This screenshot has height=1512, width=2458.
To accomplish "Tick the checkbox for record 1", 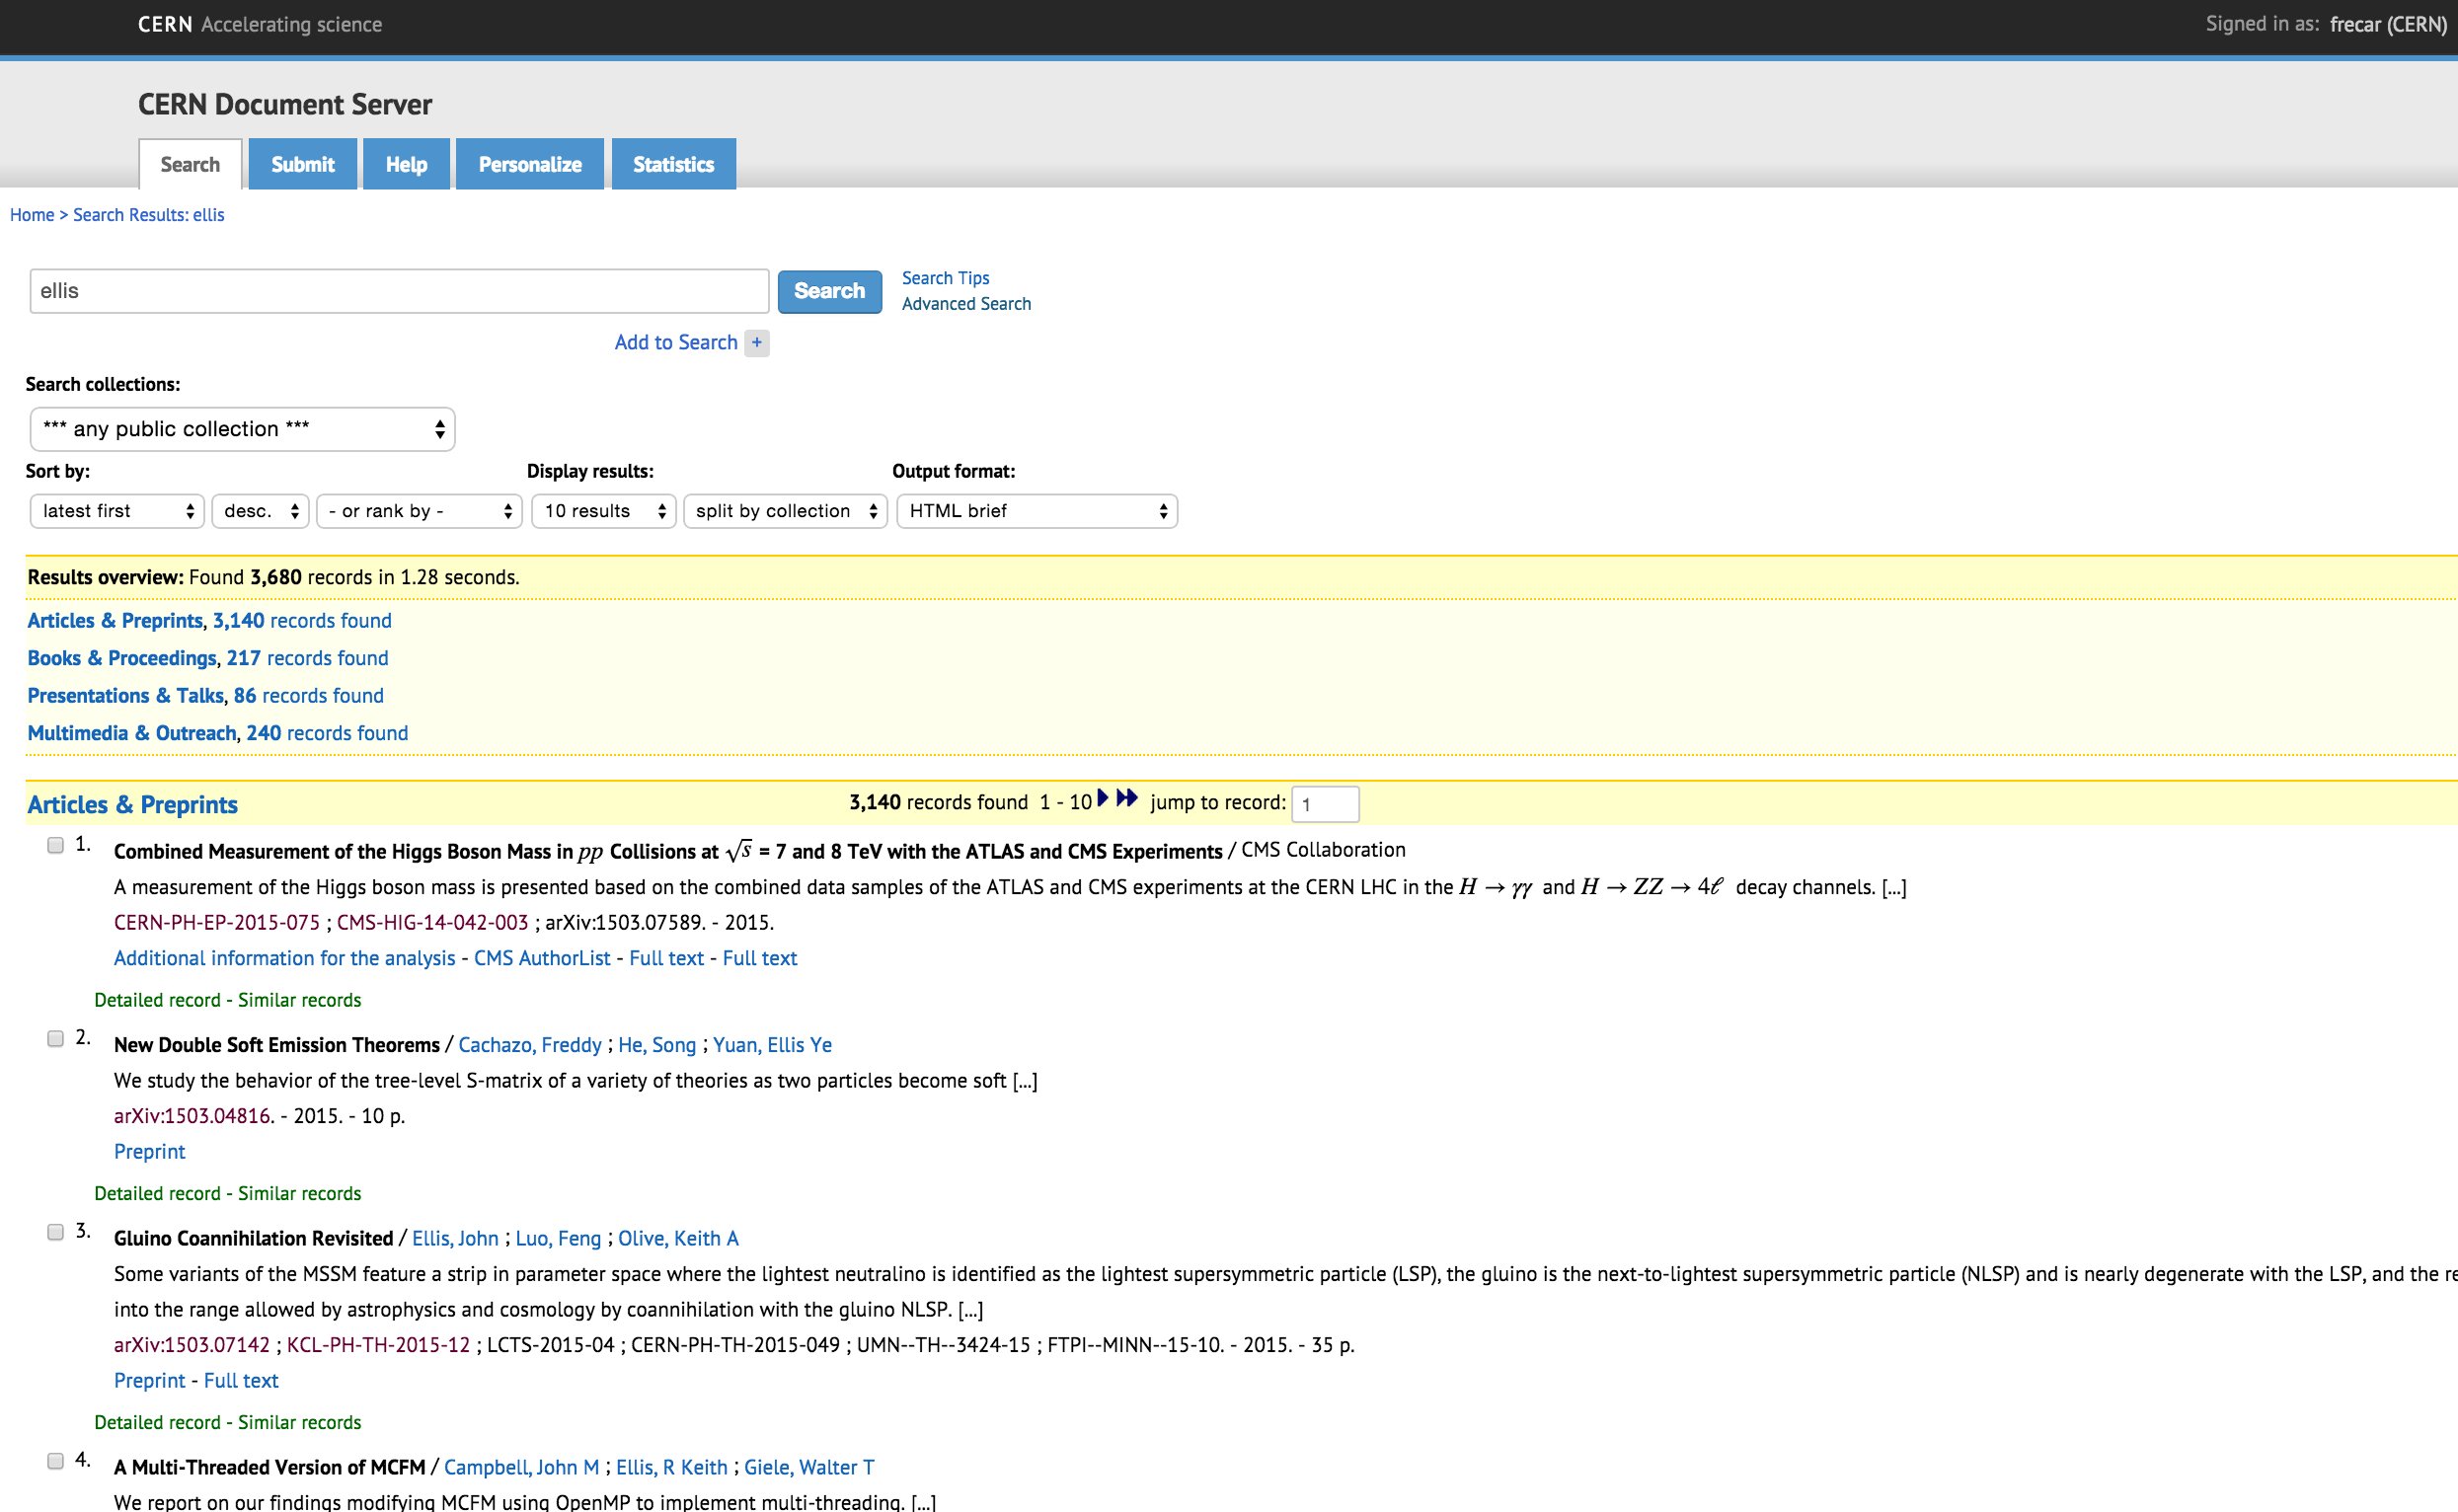I will (x=56, y=846).
